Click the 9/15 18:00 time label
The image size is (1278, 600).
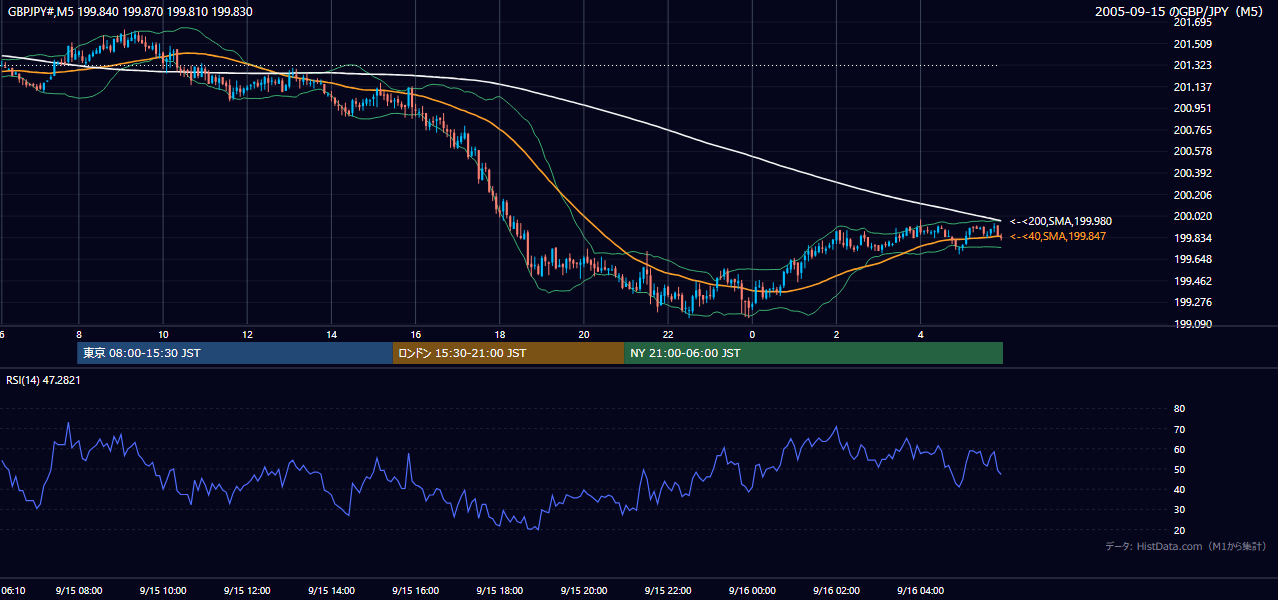point(499,591)
